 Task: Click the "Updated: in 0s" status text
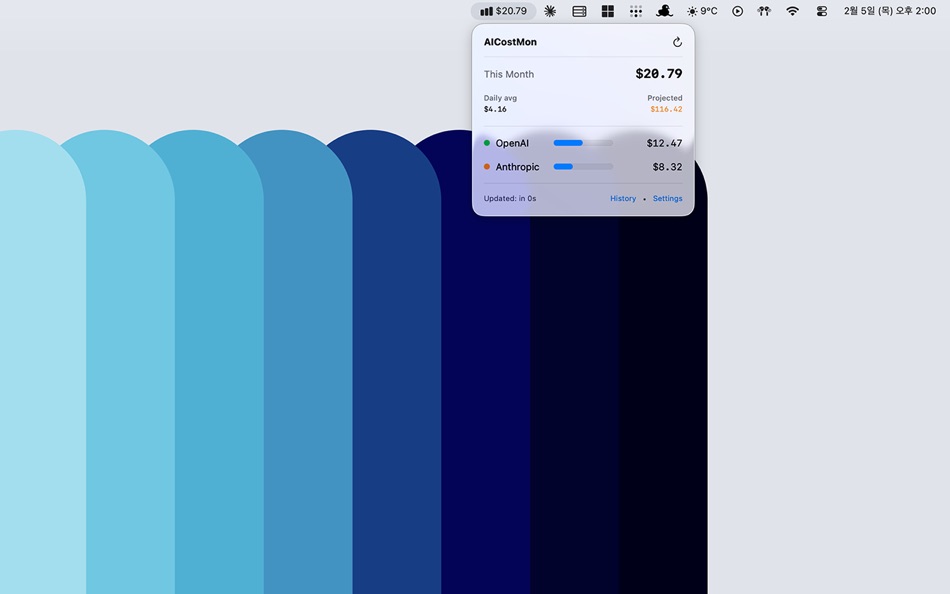510,198
